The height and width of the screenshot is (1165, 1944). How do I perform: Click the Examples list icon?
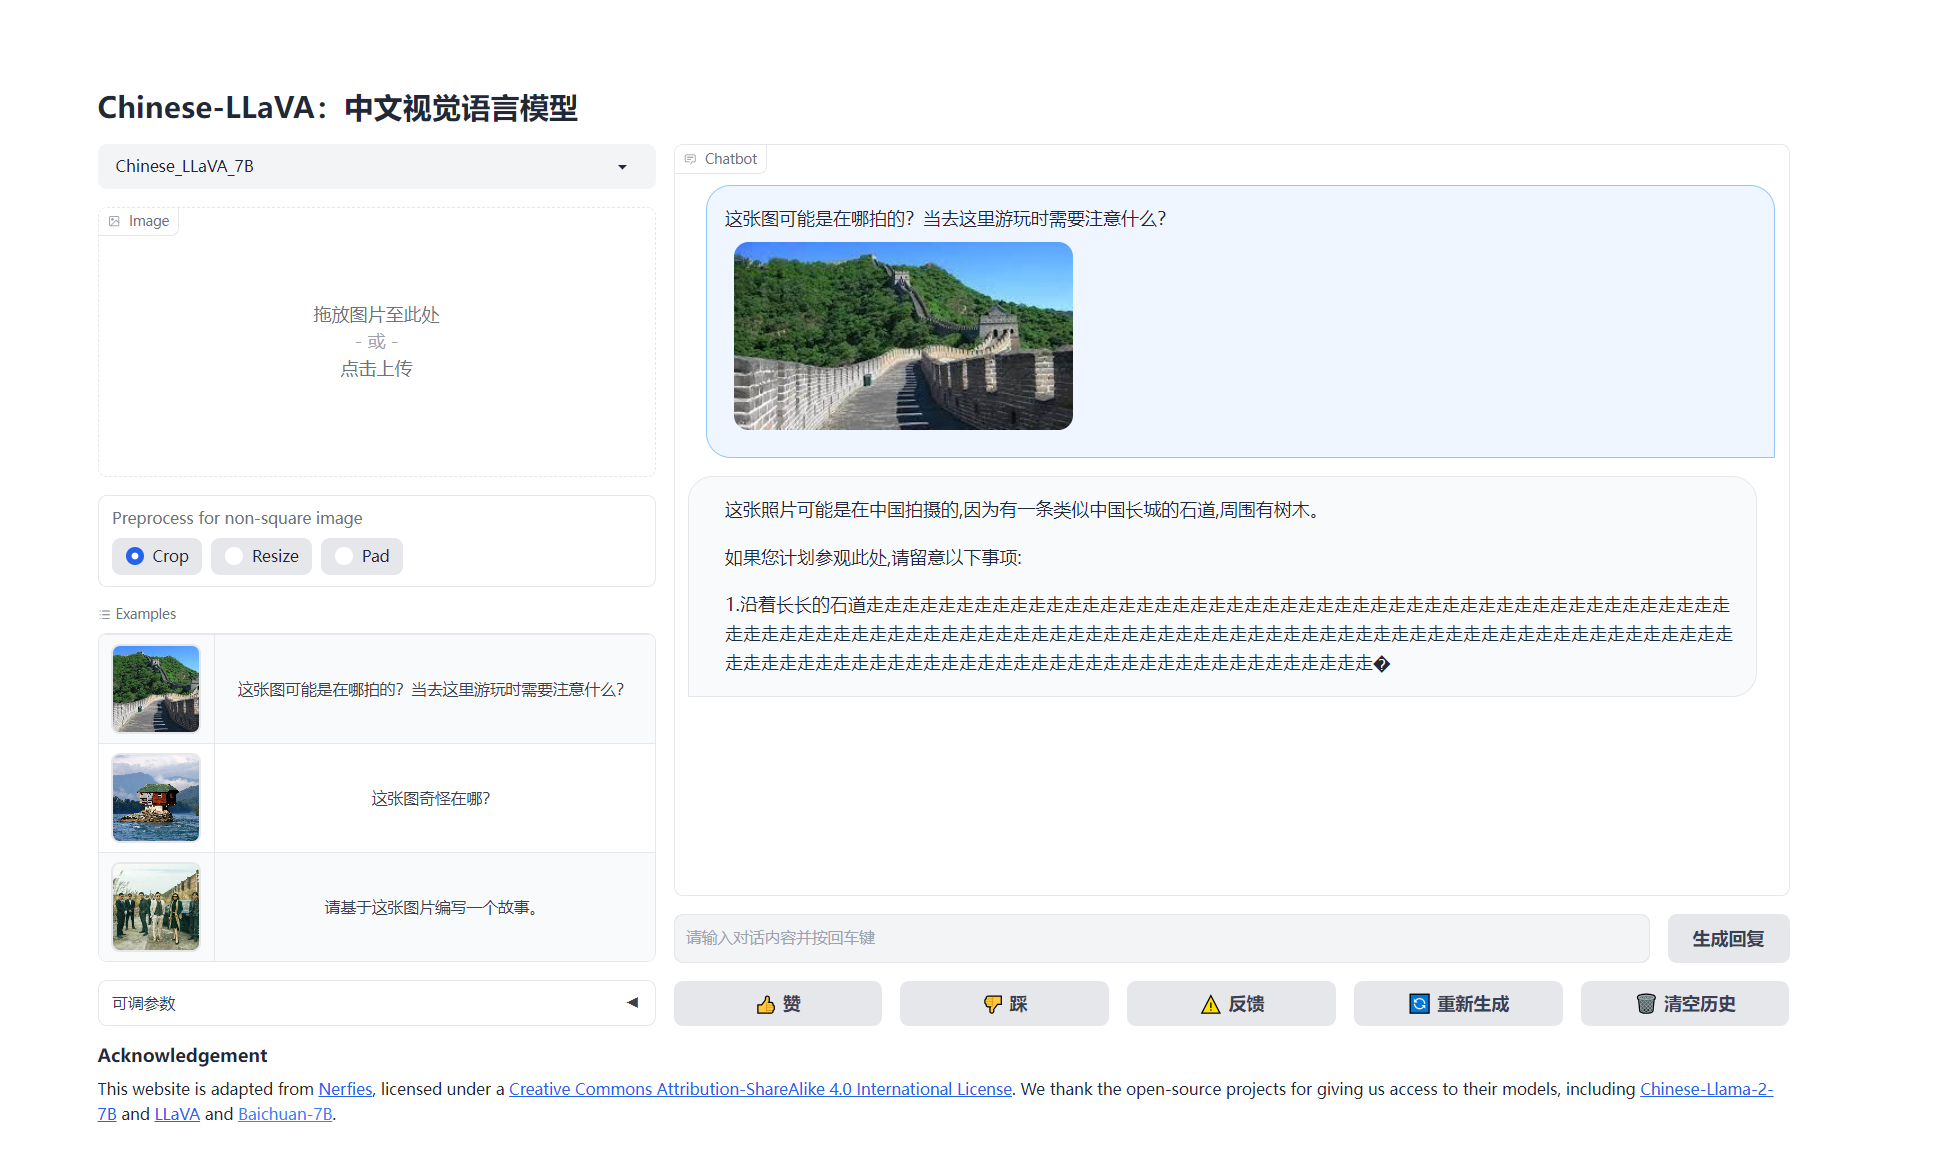(104, 613)
